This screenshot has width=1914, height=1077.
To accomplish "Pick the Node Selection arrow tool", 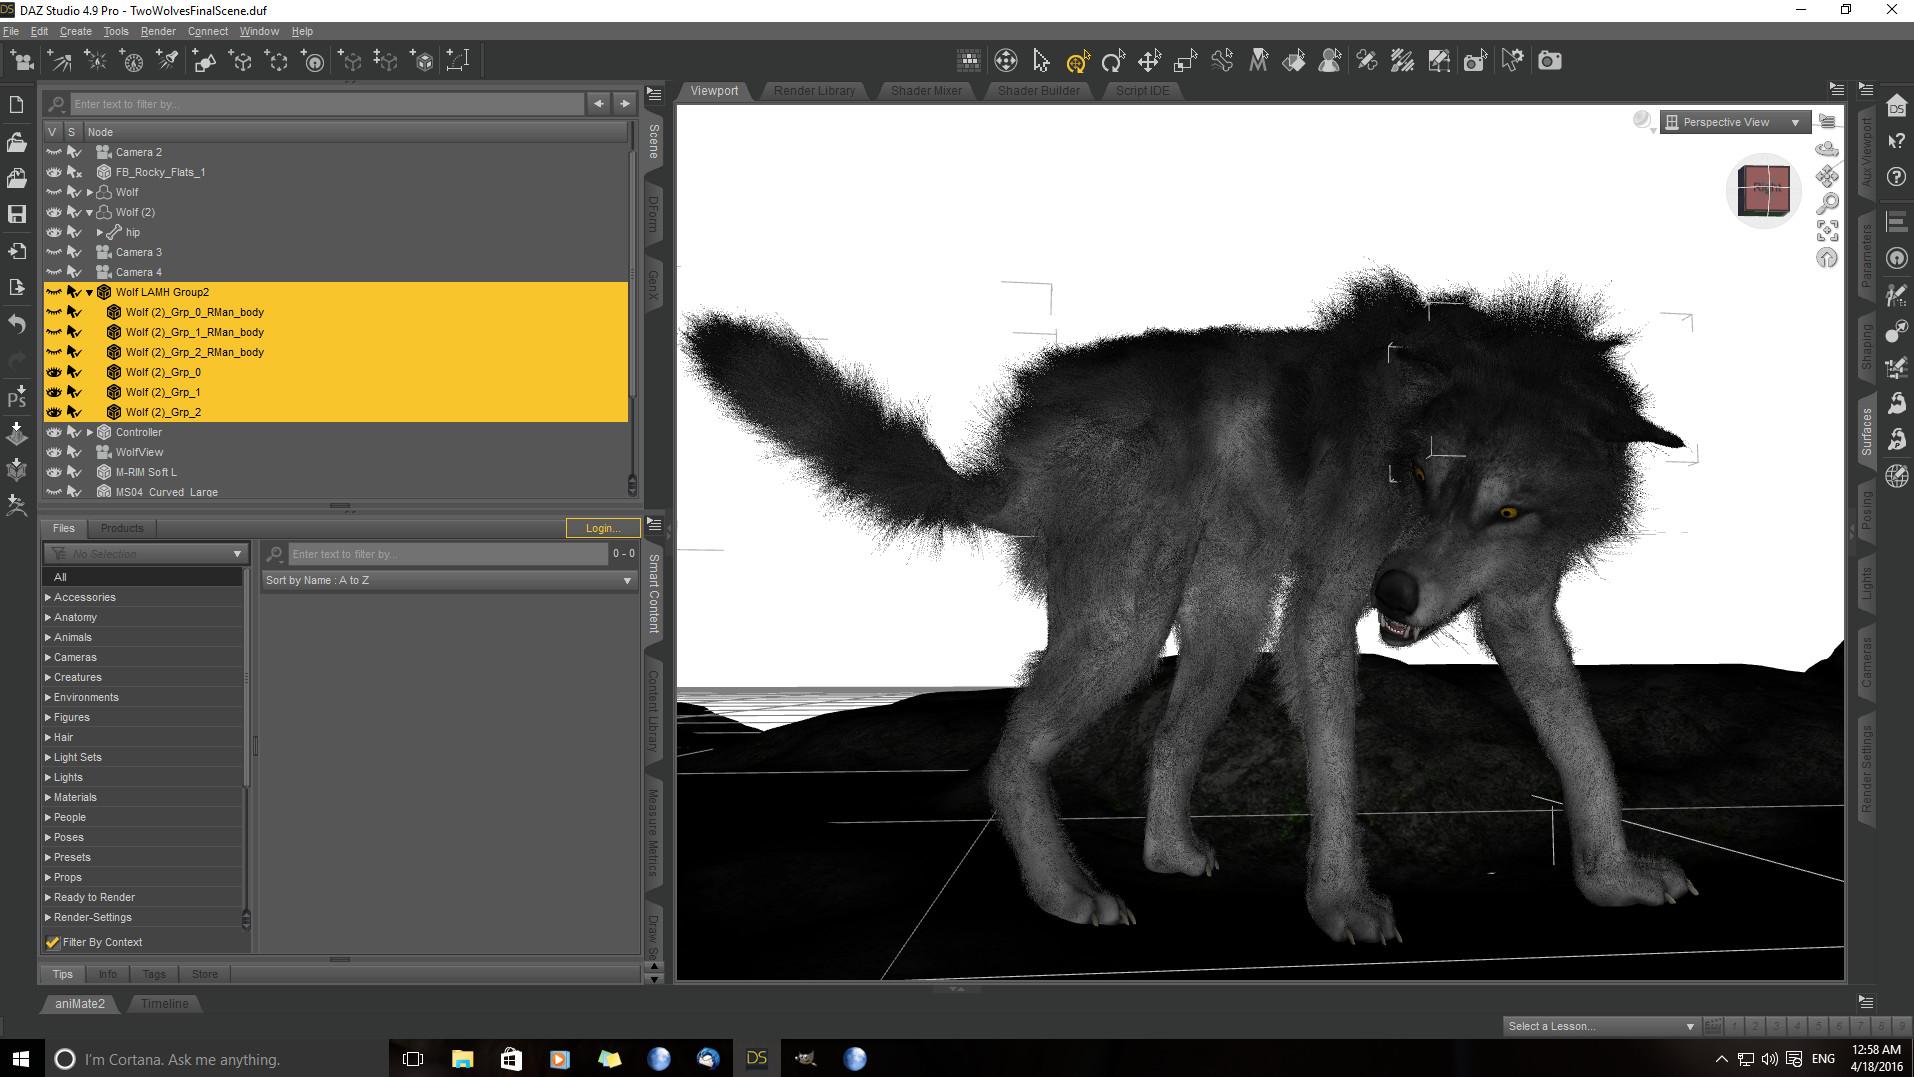I will 1041,61.
